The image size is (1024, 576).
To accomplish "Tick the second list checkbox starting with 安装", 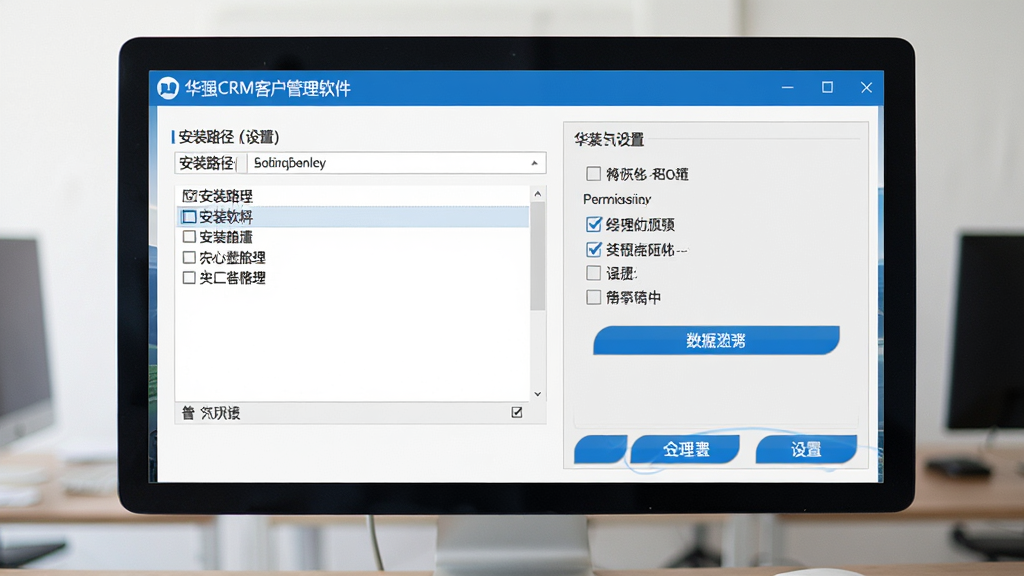I will point(189,236).
